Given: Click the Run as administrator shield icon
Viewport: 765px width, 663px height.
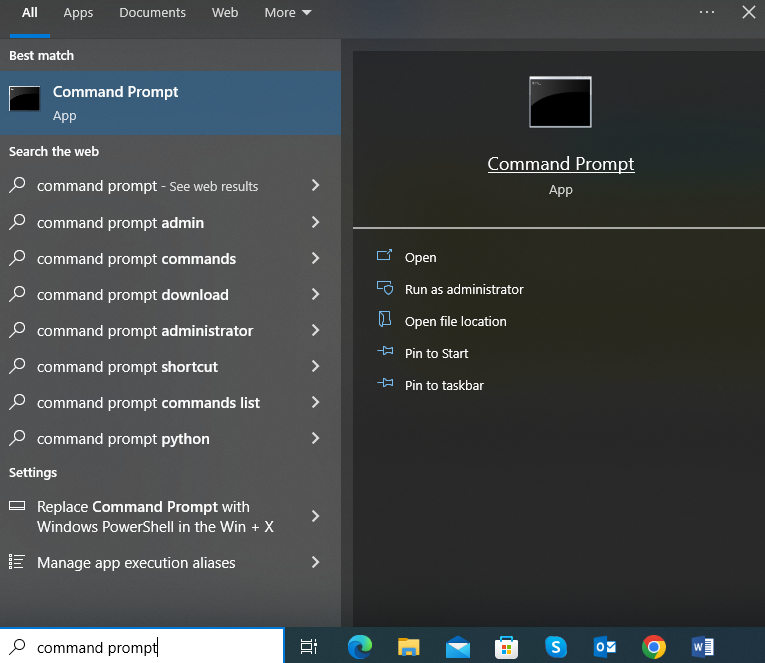Looking at the screenshot, I should [385, 288].
